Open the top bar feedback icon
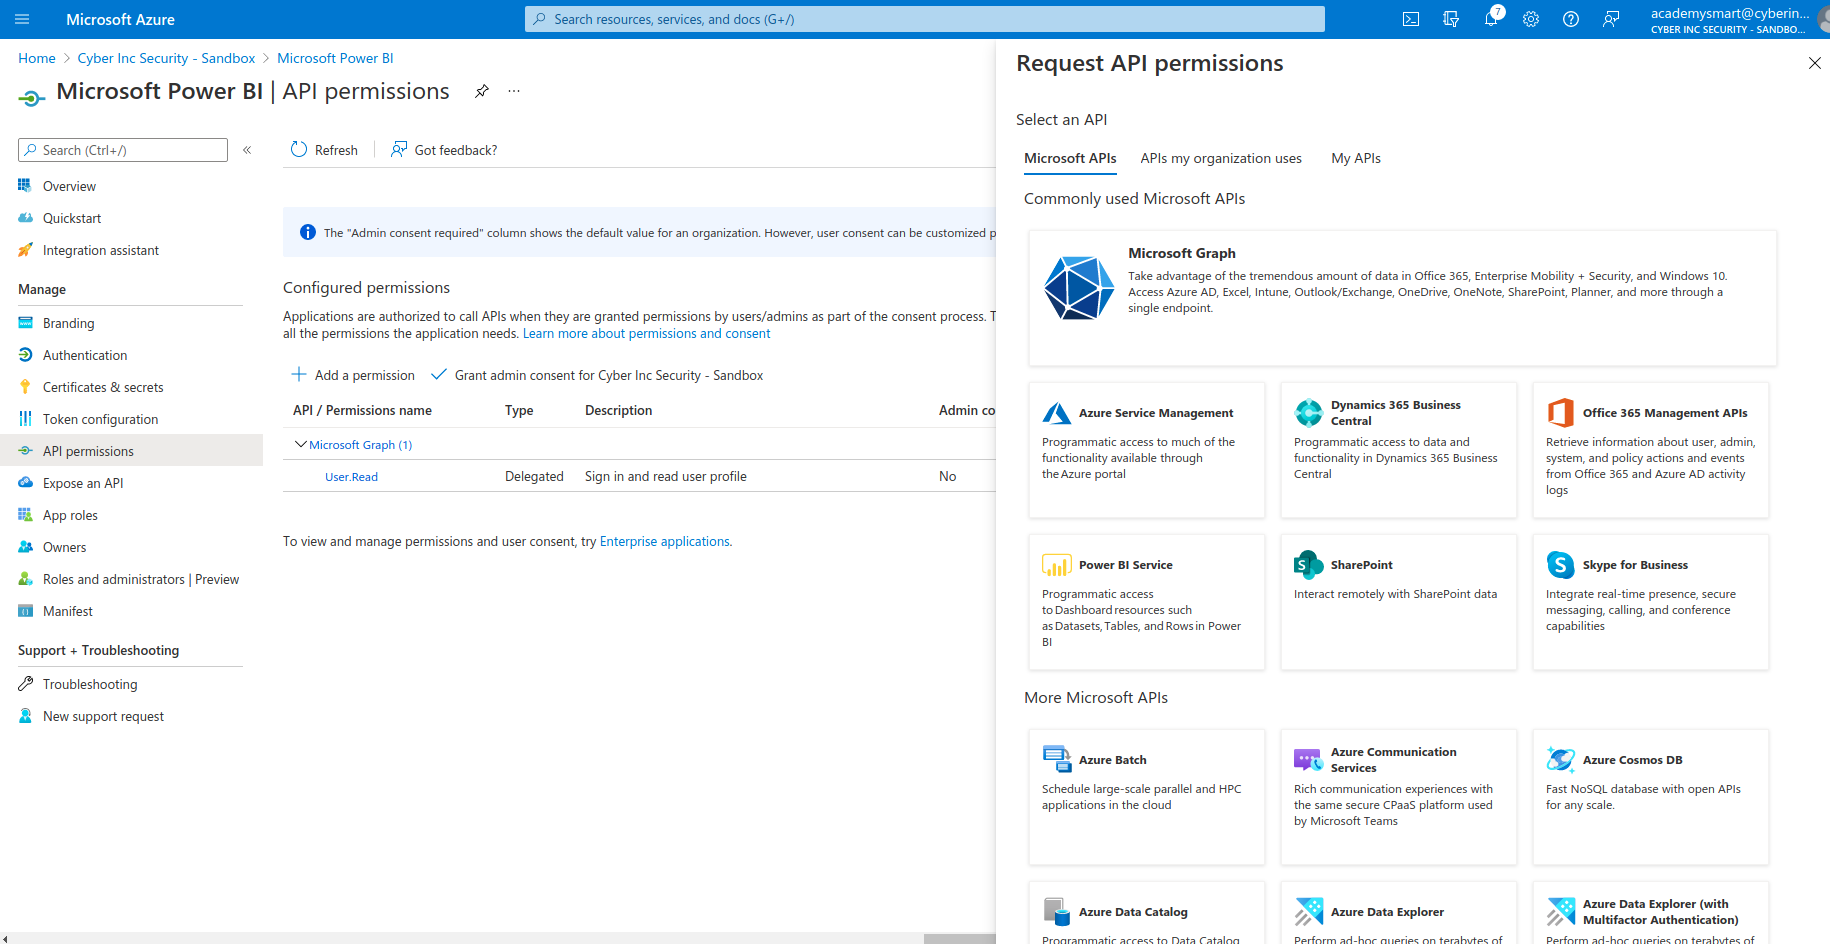Viewport: 1830px width, 944px height. 1611,19
